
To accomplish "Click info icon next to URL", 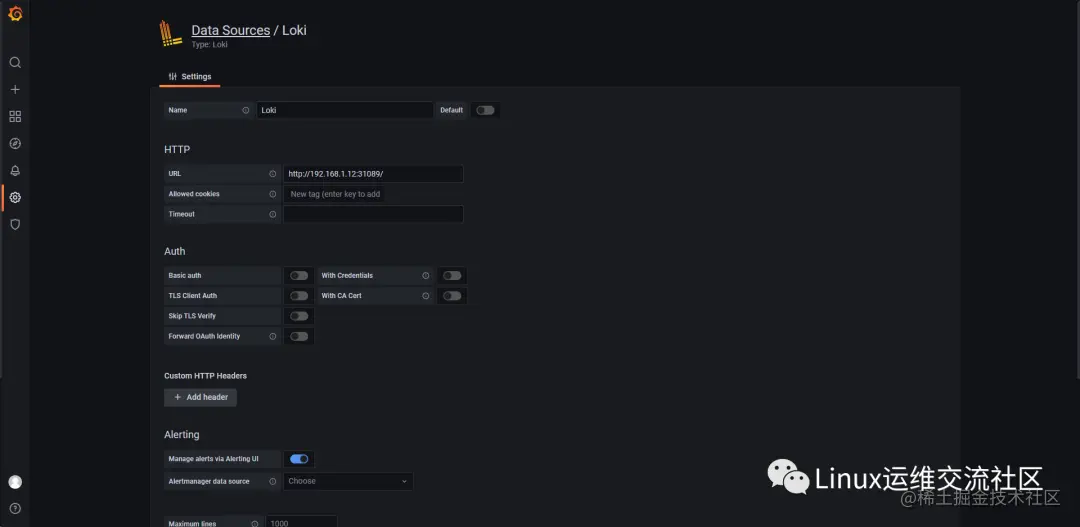I will pyautogui.click(x=273, y=174).
